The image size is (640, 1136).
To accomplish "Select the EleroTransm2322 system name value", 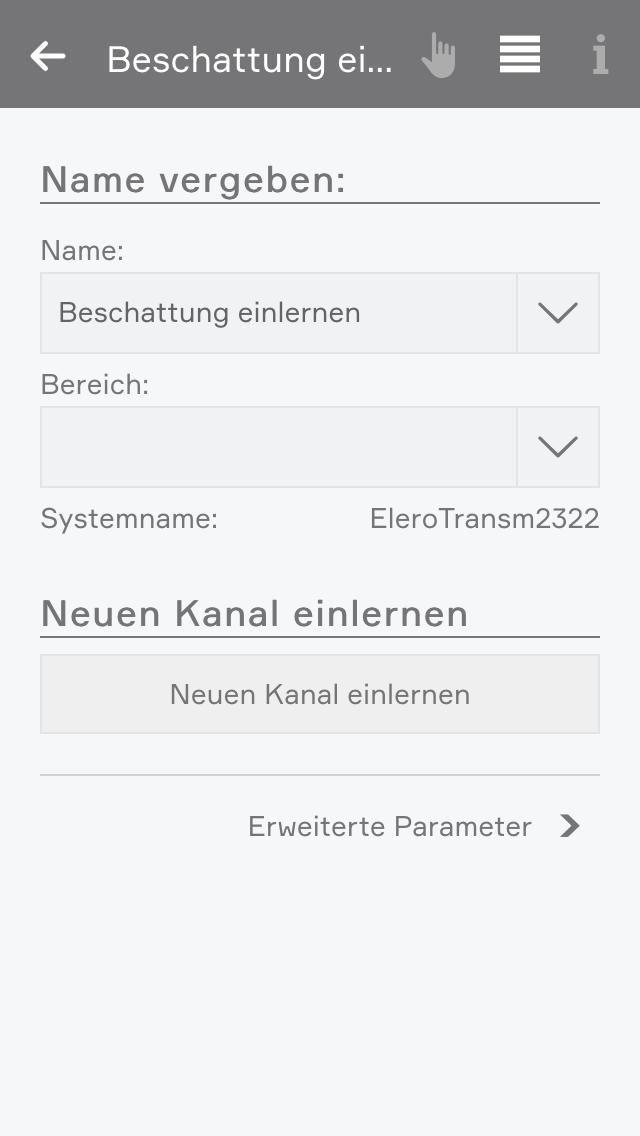I will [484, 519].
